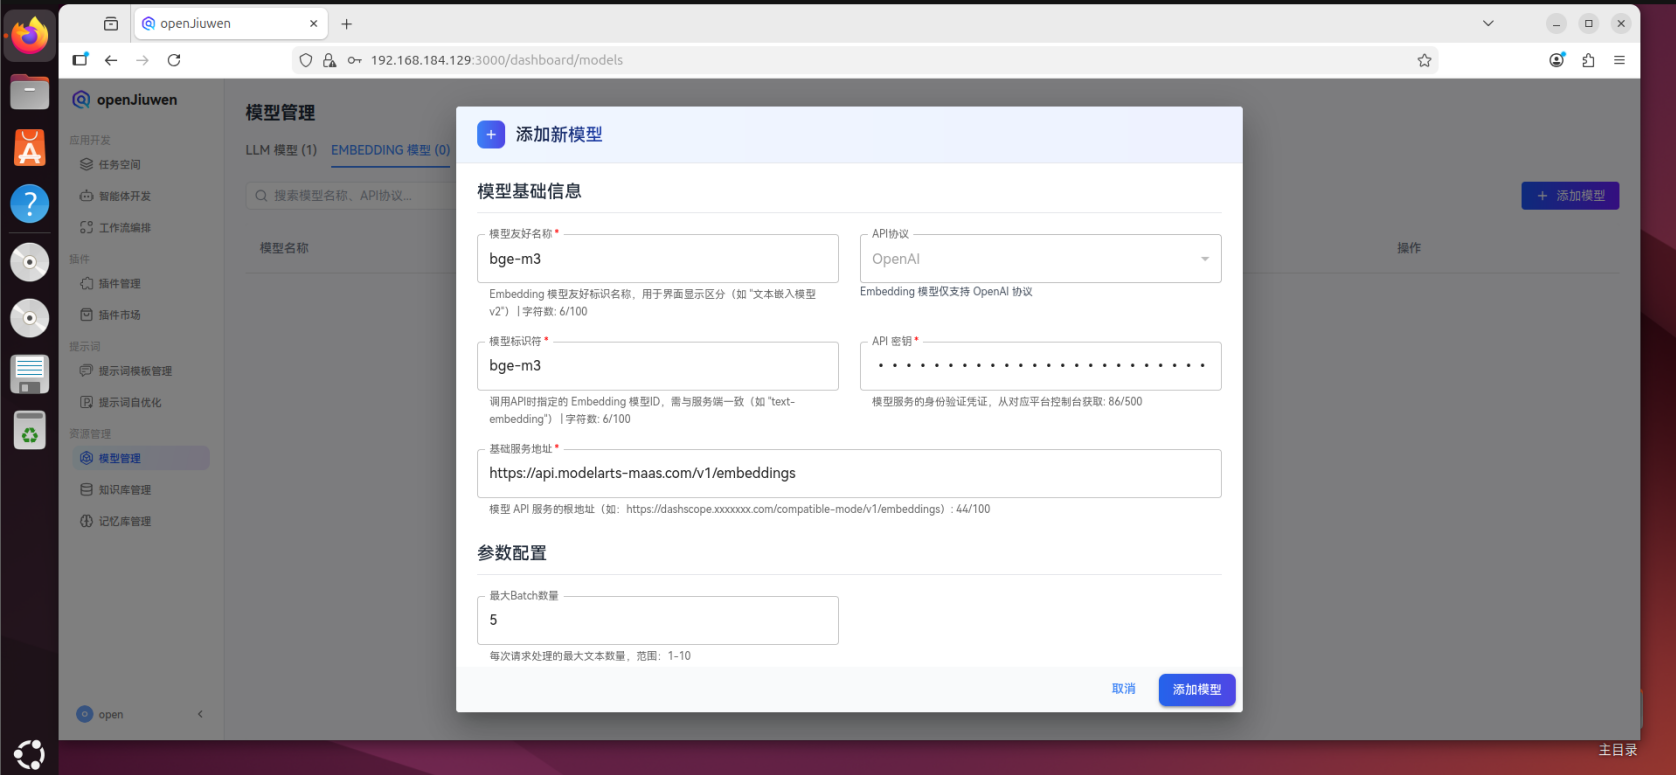Bookmark this page with the star
Image resolution: width=1676 pixels, height=775 pixels.
1424,60
